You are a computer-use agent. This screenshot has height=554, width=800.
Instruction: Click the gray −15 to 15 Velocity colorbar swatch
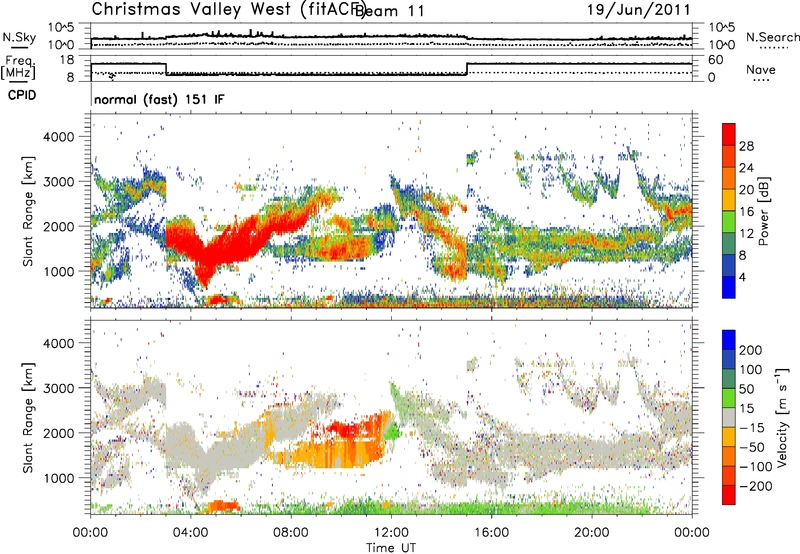[729, 417]
